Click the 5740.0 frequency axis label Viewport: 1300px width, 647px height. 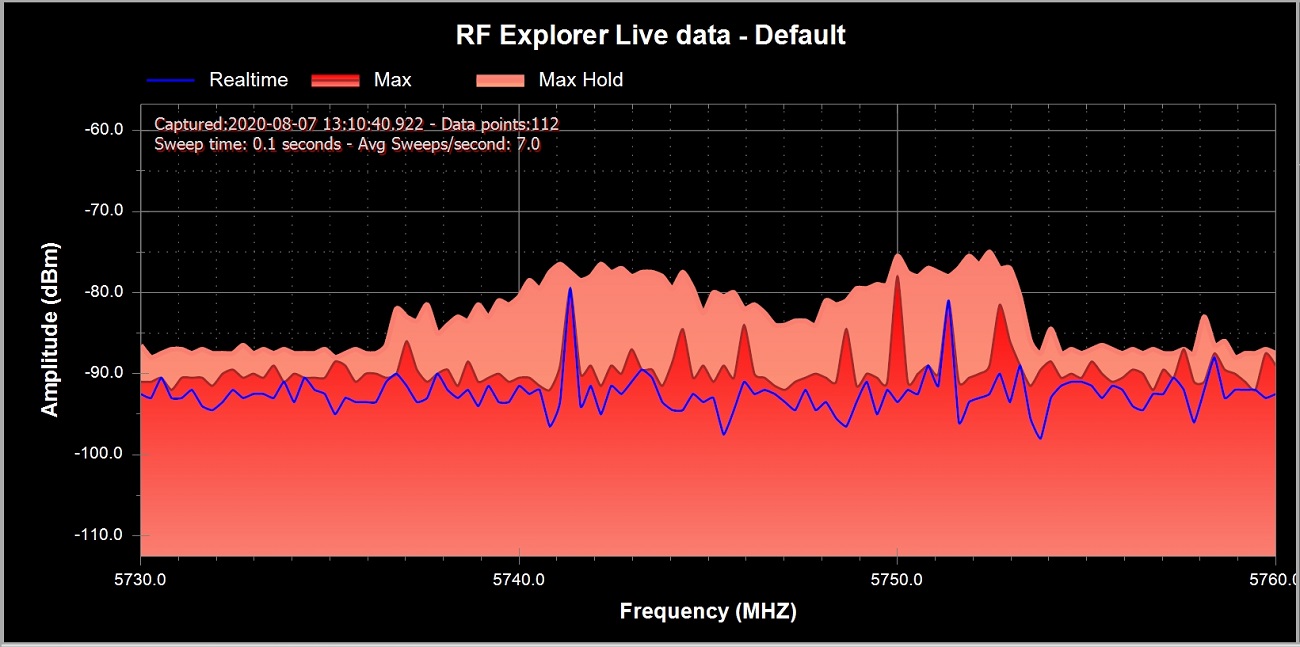[519, 578]
